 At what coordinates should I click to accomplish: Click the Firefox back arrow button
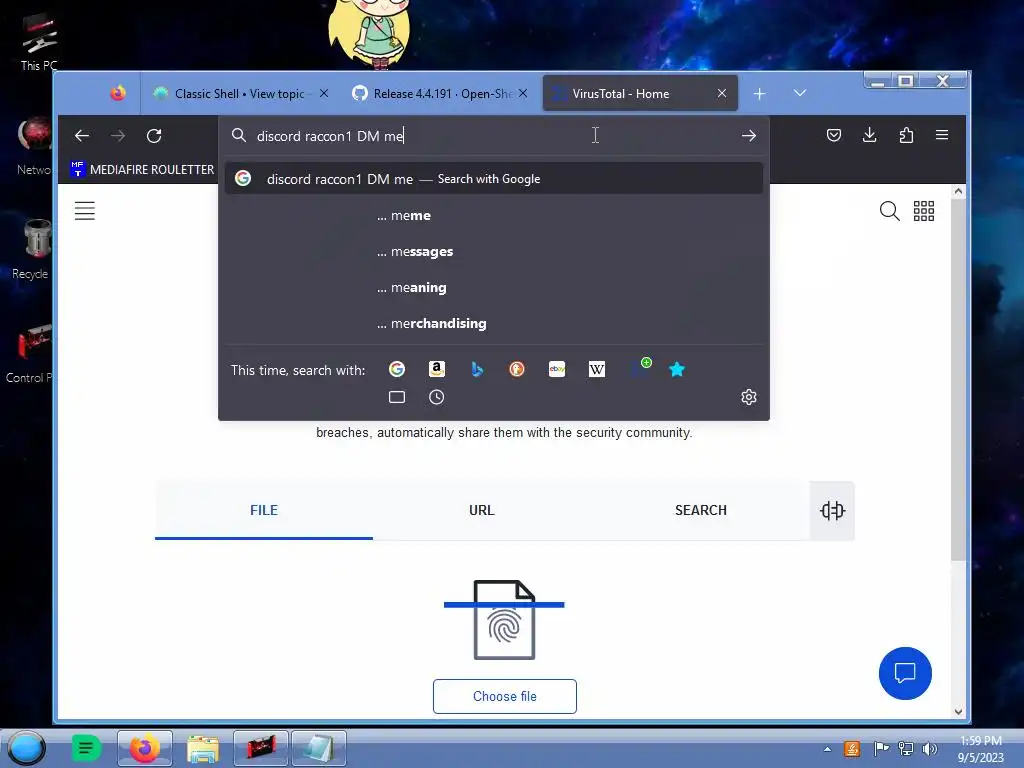point(82,136)
